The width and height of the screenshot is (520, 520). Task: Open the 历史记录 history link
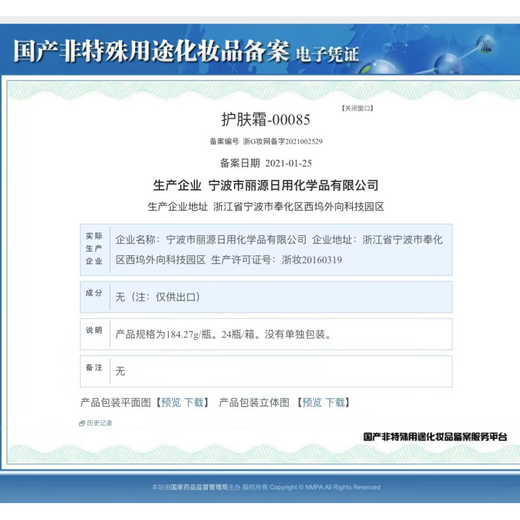99,423
